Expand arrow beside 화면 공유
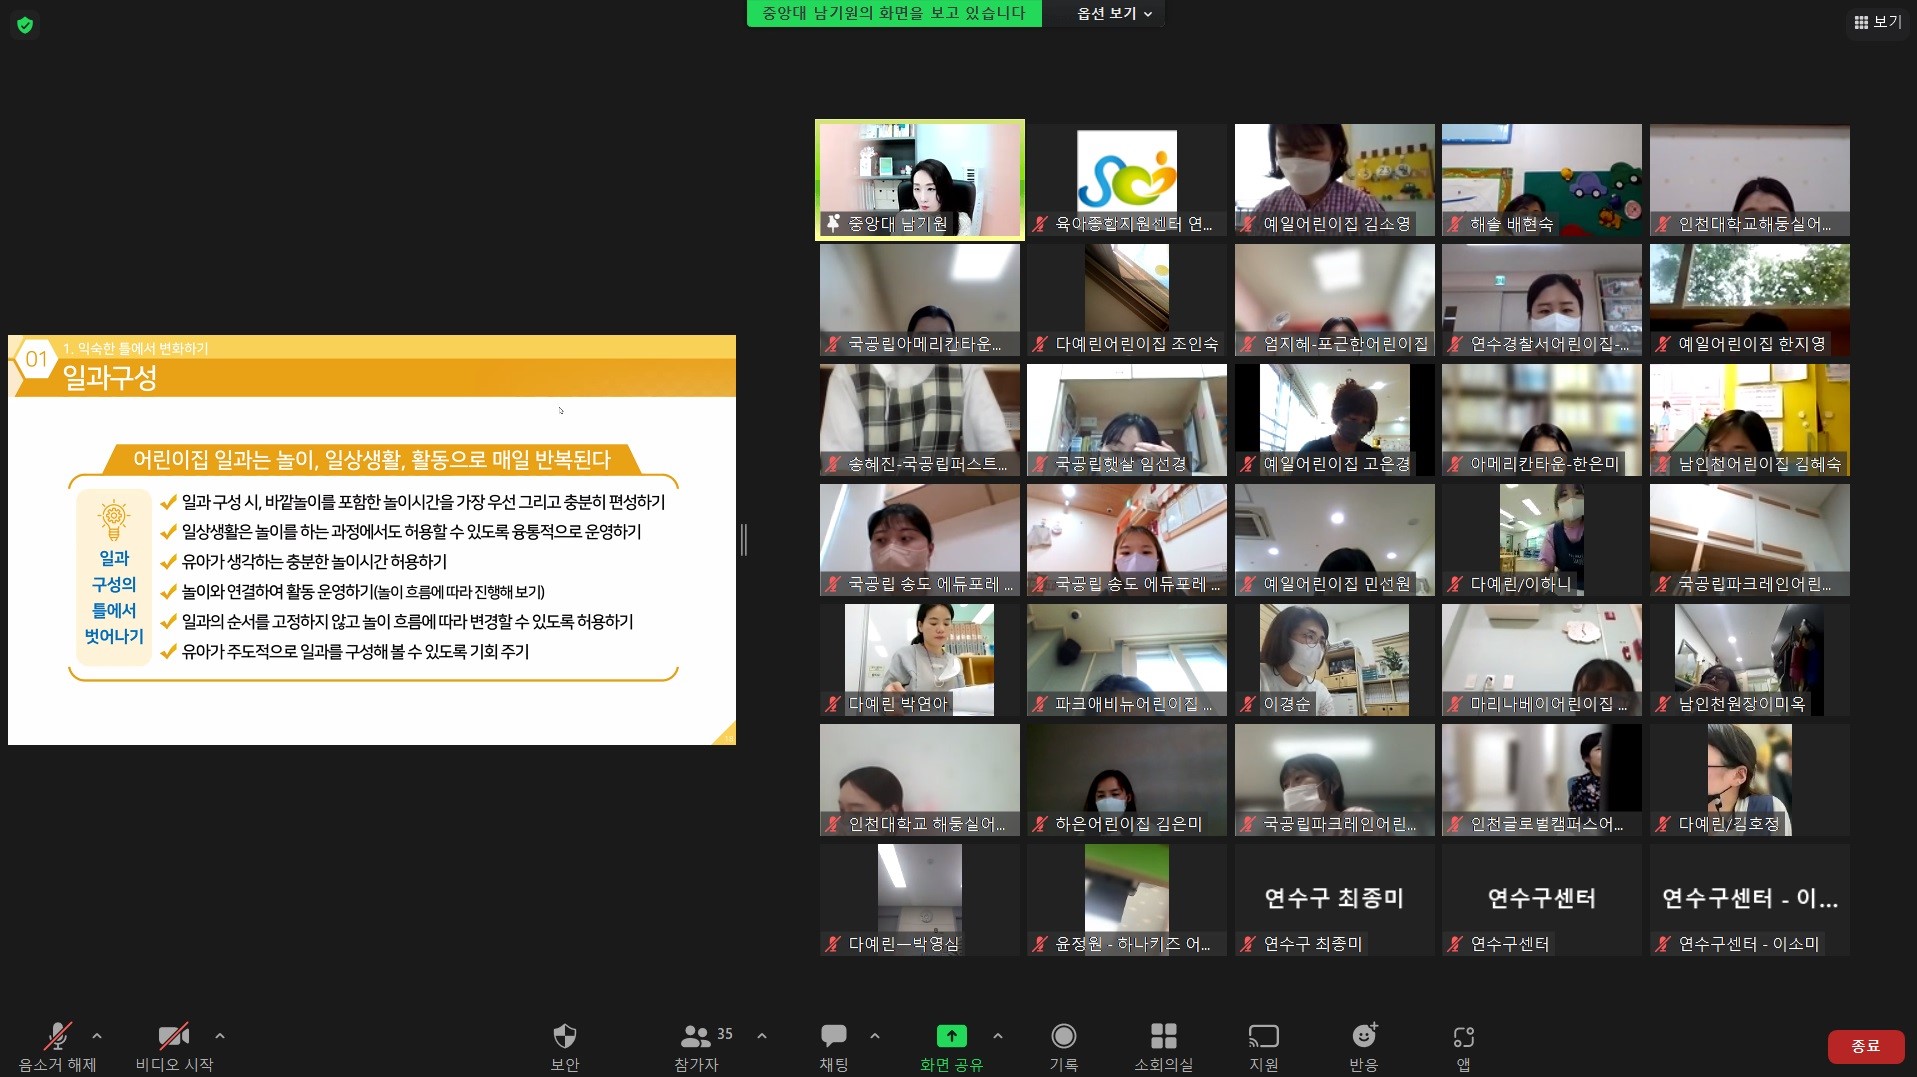Image resolution: width=1917 pixels, height=1077 pixels. tap(998, 1036)
